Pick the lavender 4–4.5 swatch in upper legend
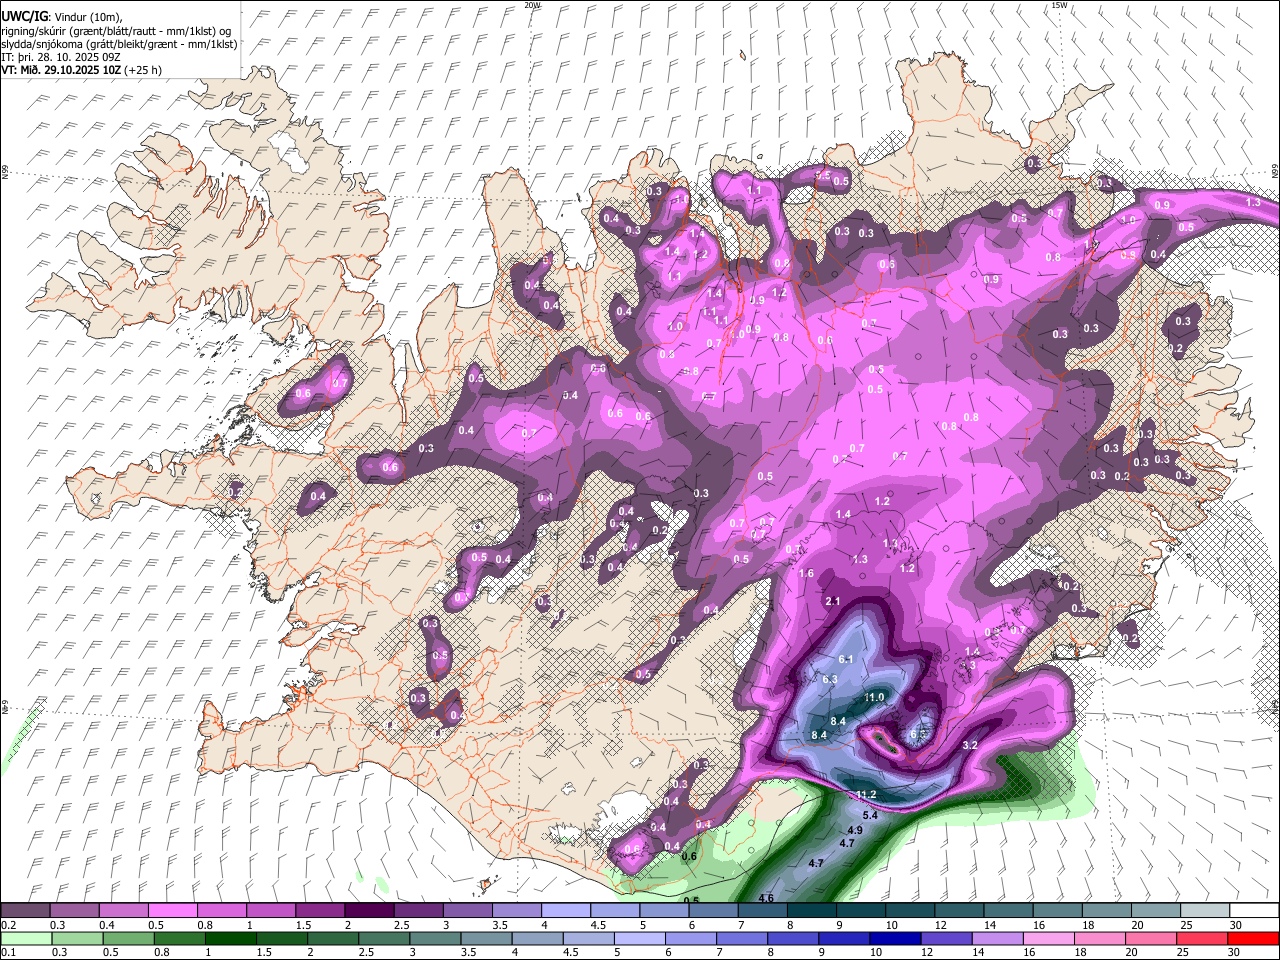This screenshot has height=960, width=1280. click(x=566, y=910)
